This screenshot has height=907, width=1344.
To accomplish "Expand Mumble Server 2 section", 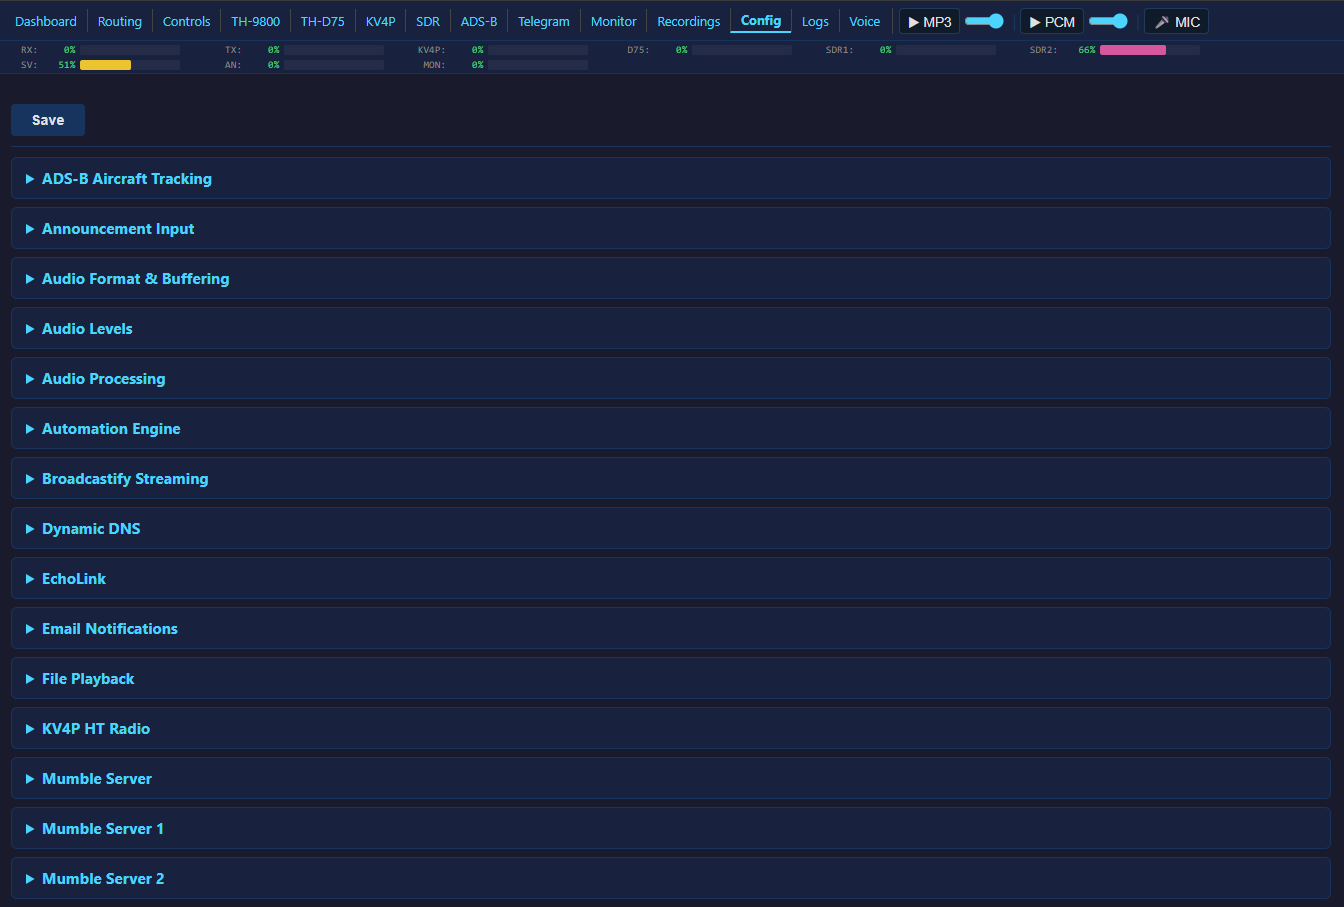I will click(x=671, y=879).
